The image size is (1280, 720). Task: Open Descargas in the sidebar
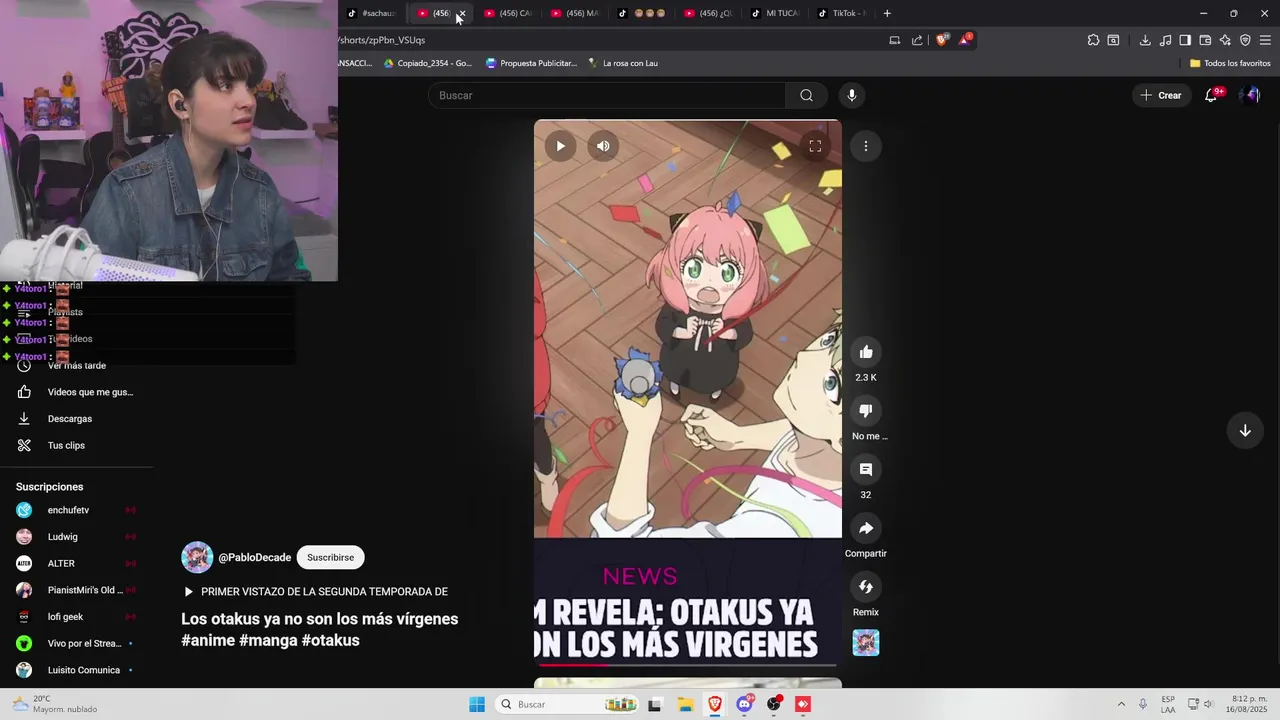[76, 419]
